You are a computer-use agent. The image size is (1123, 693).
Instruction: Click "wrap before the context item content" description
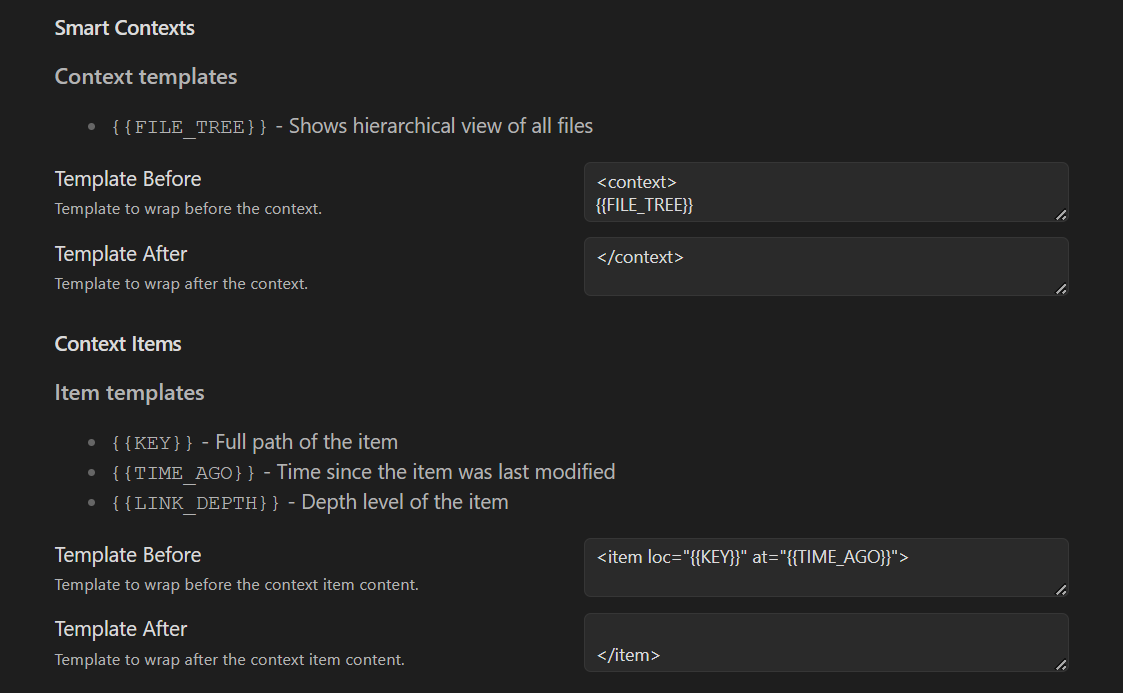click(x=236, y=585)
